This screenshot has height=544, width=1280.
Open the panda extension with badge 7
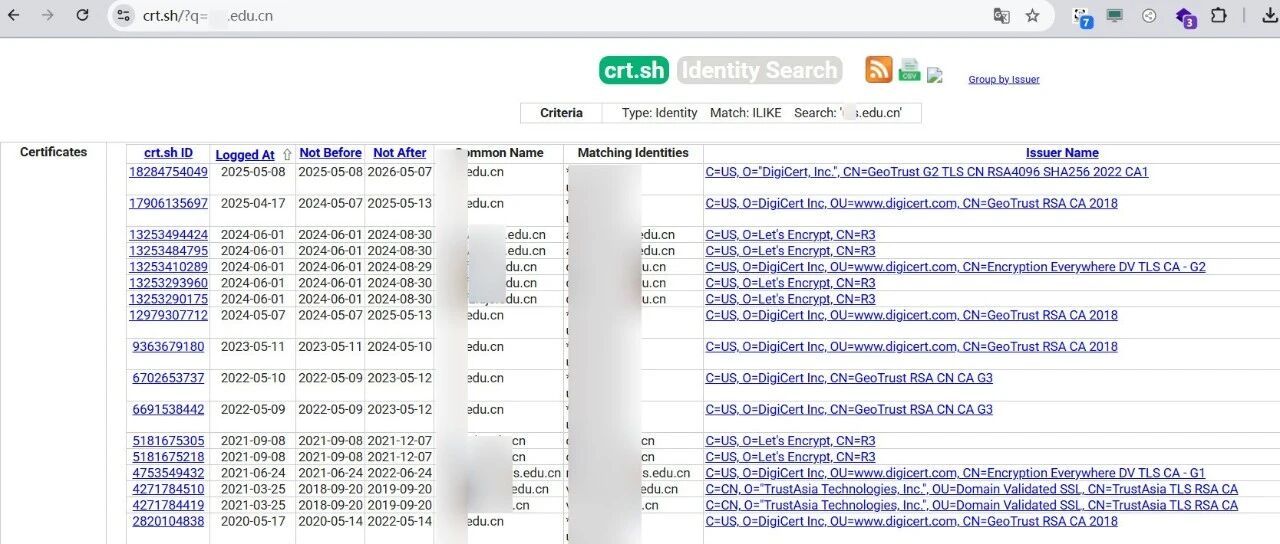pyautogui.click(x=1083, y=17)
